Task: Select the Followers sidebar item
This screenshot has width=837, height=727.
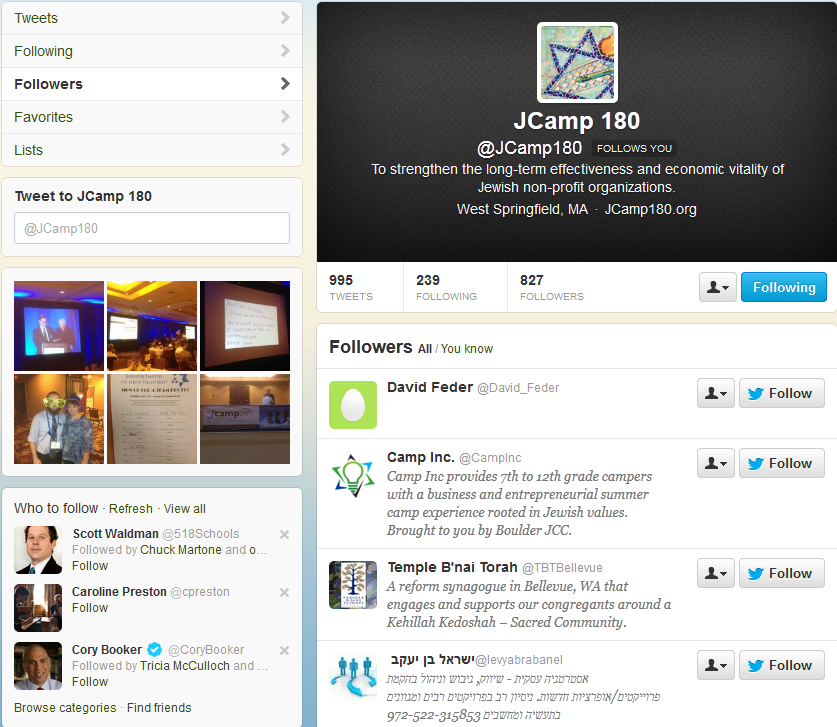Action: pyautogui.click(x=152, y=84)
